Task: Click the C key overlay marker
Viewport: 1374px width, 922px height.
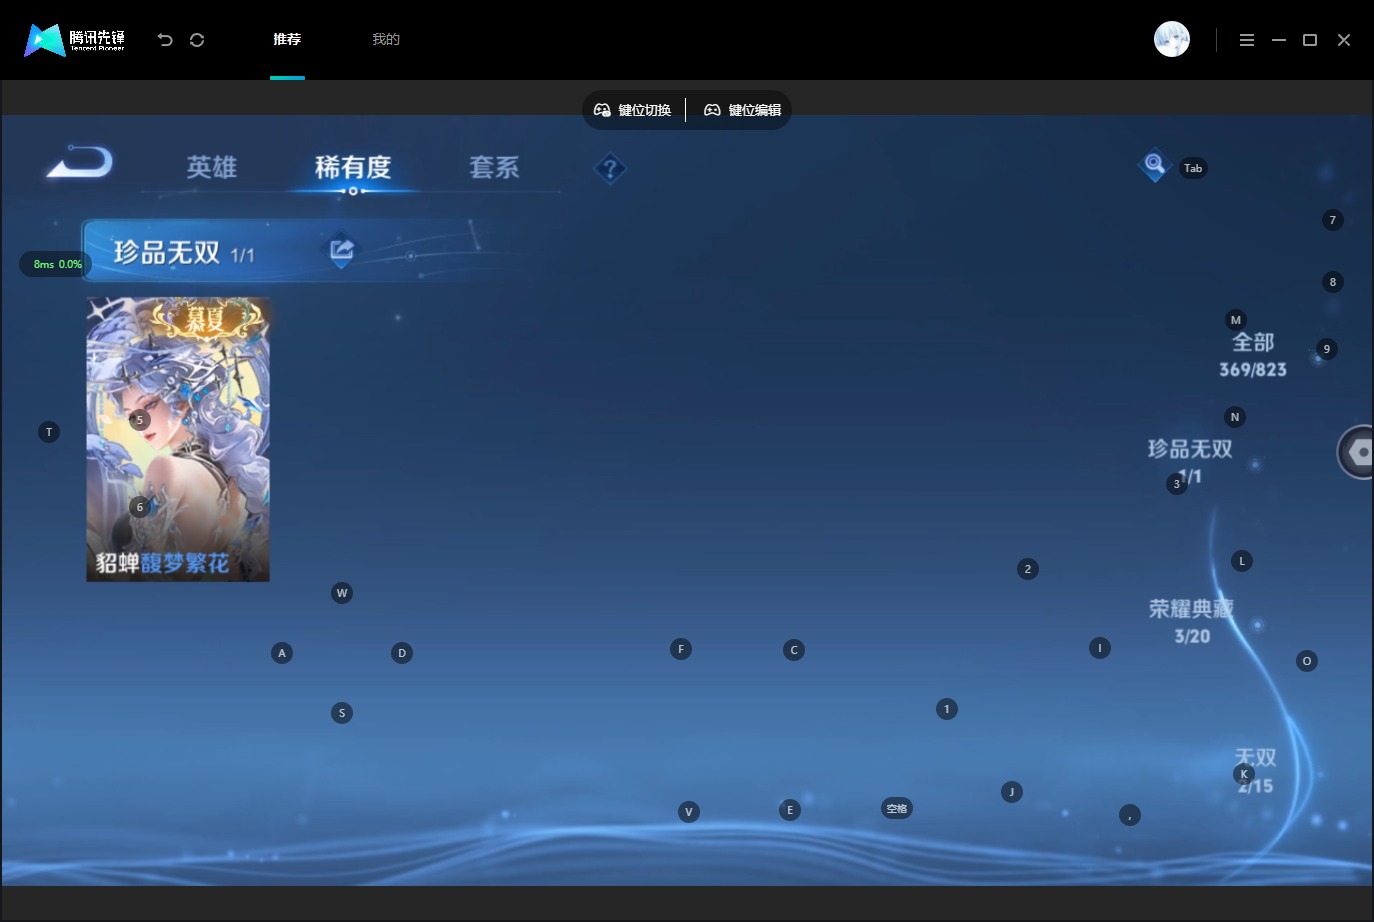Action: tap(794, 650)
